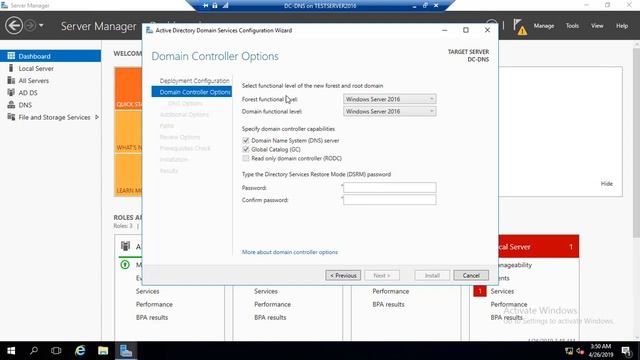
Task: Click the wizard title bar icon
Action: [x=149, y=30]
